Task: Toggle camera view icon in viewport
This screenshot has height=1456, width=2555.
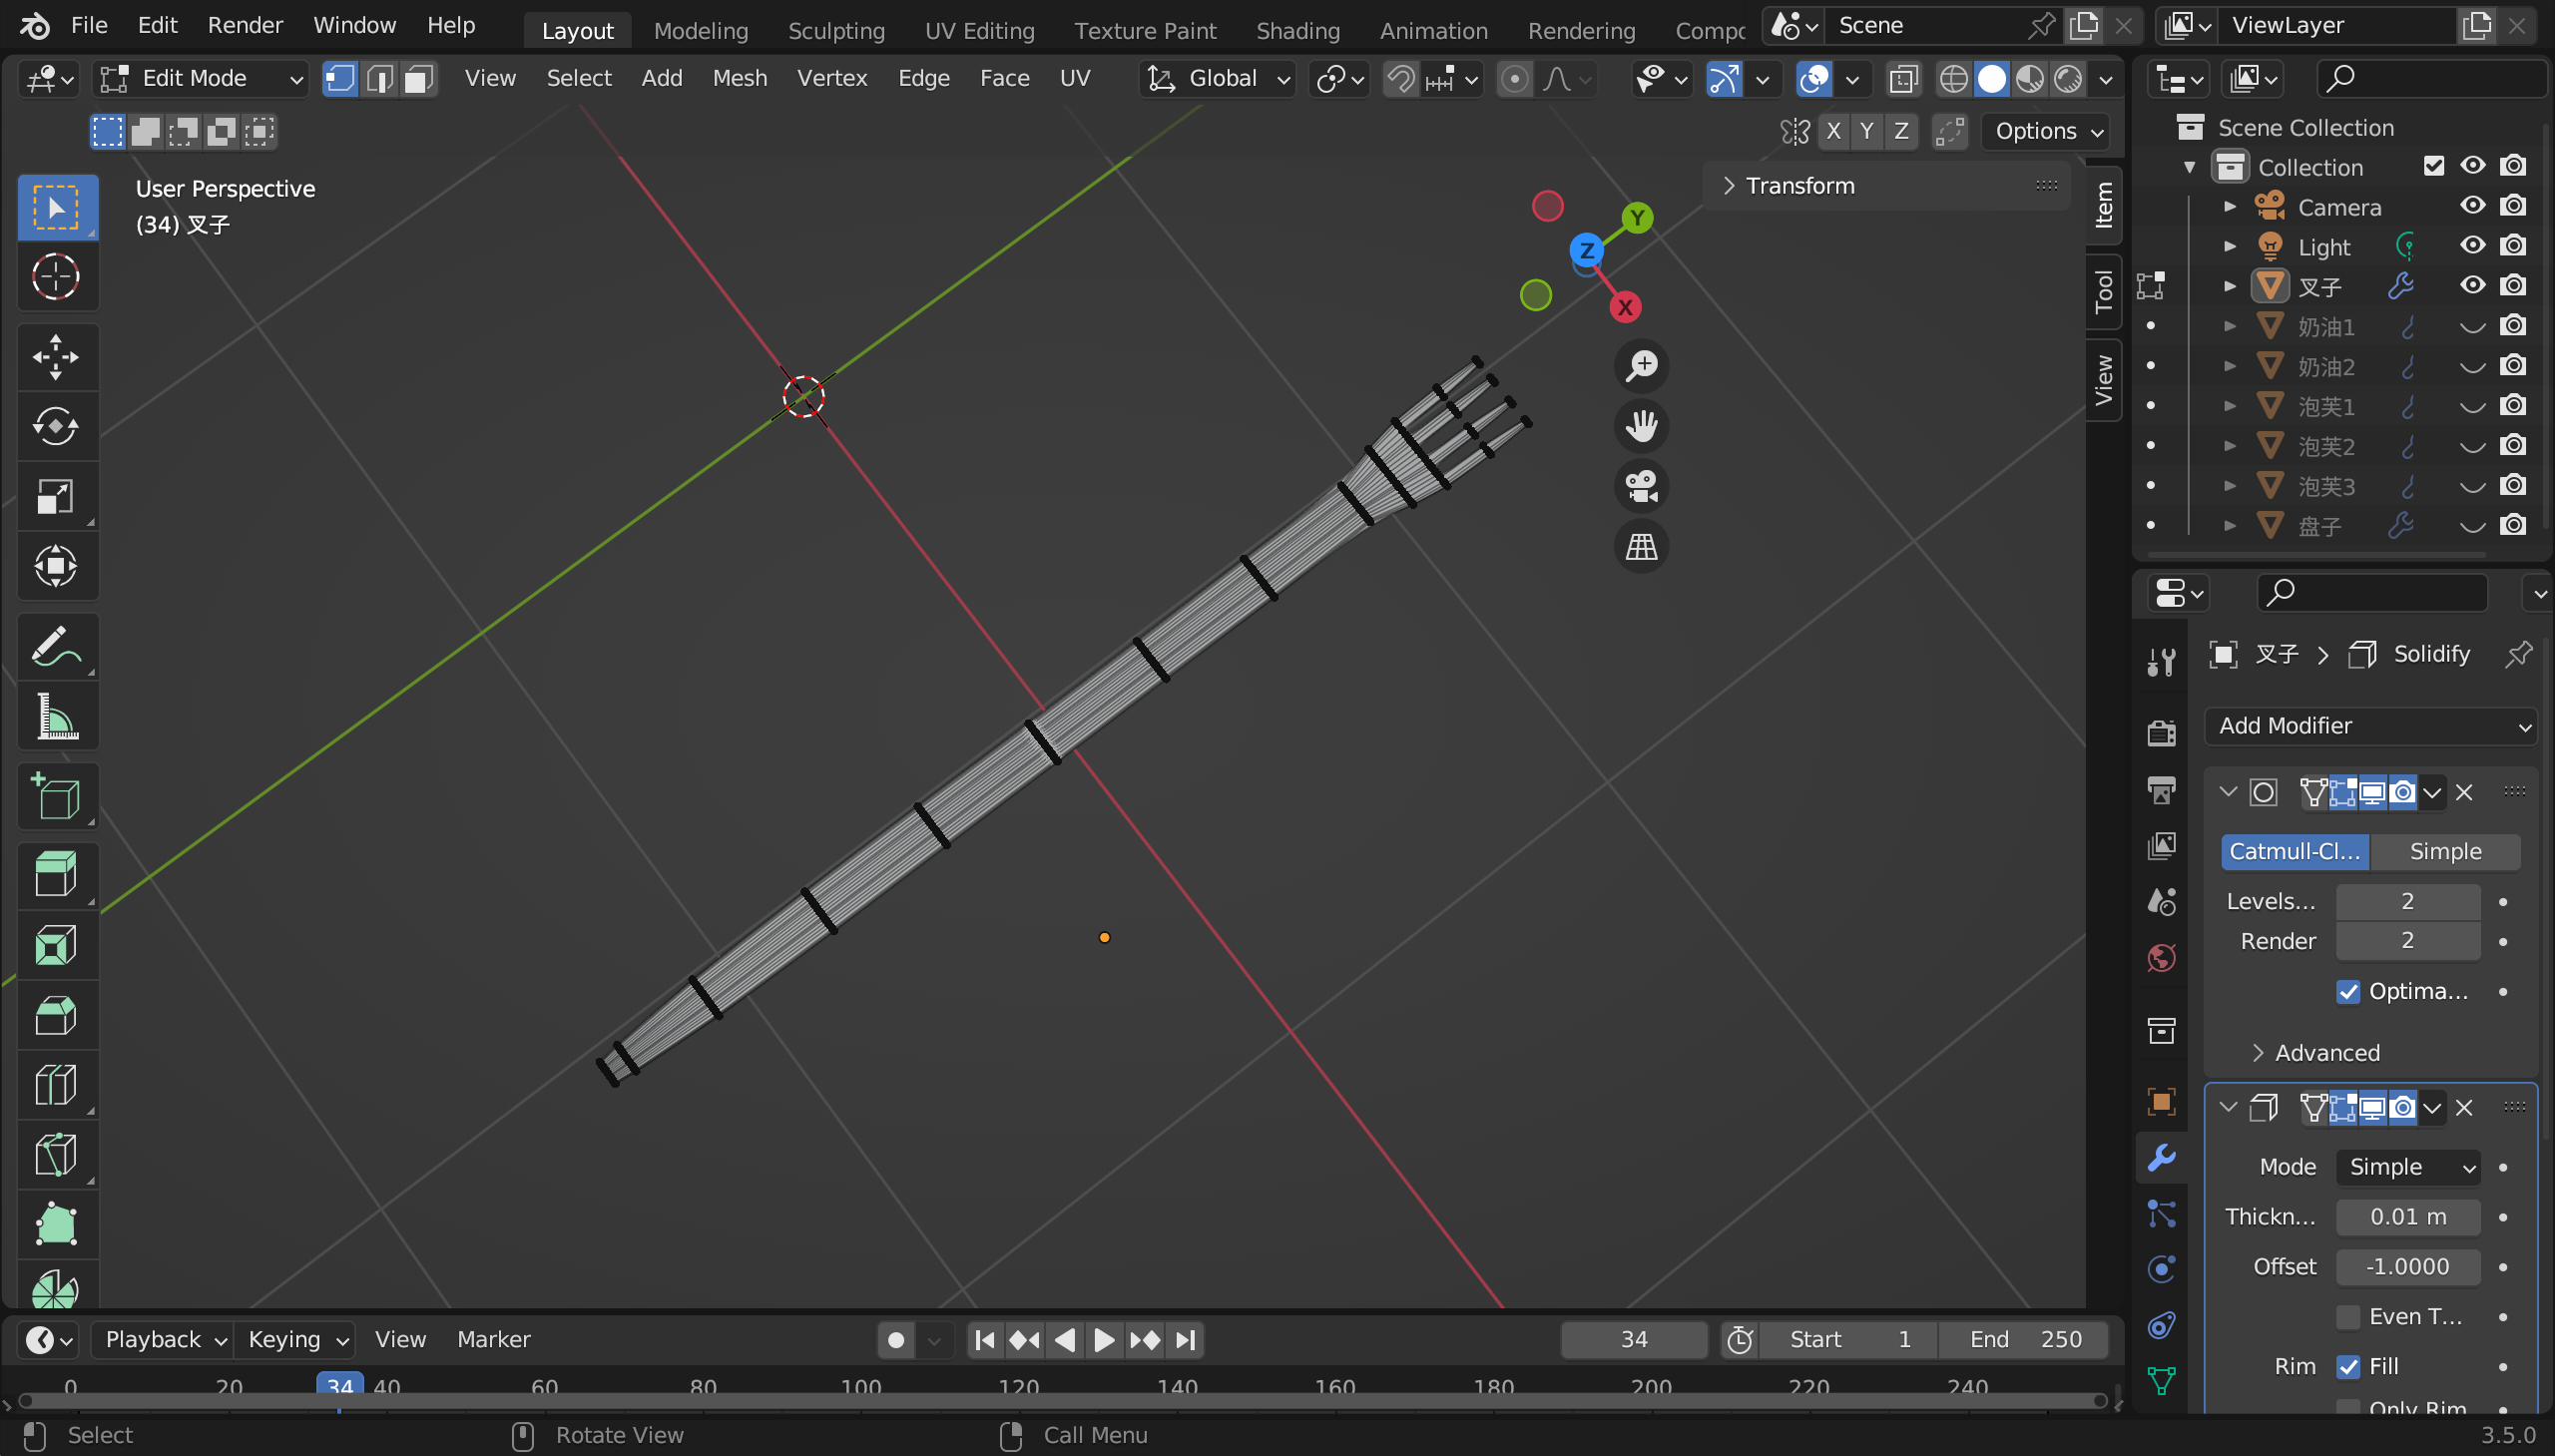Action: tap(1641, 487)
